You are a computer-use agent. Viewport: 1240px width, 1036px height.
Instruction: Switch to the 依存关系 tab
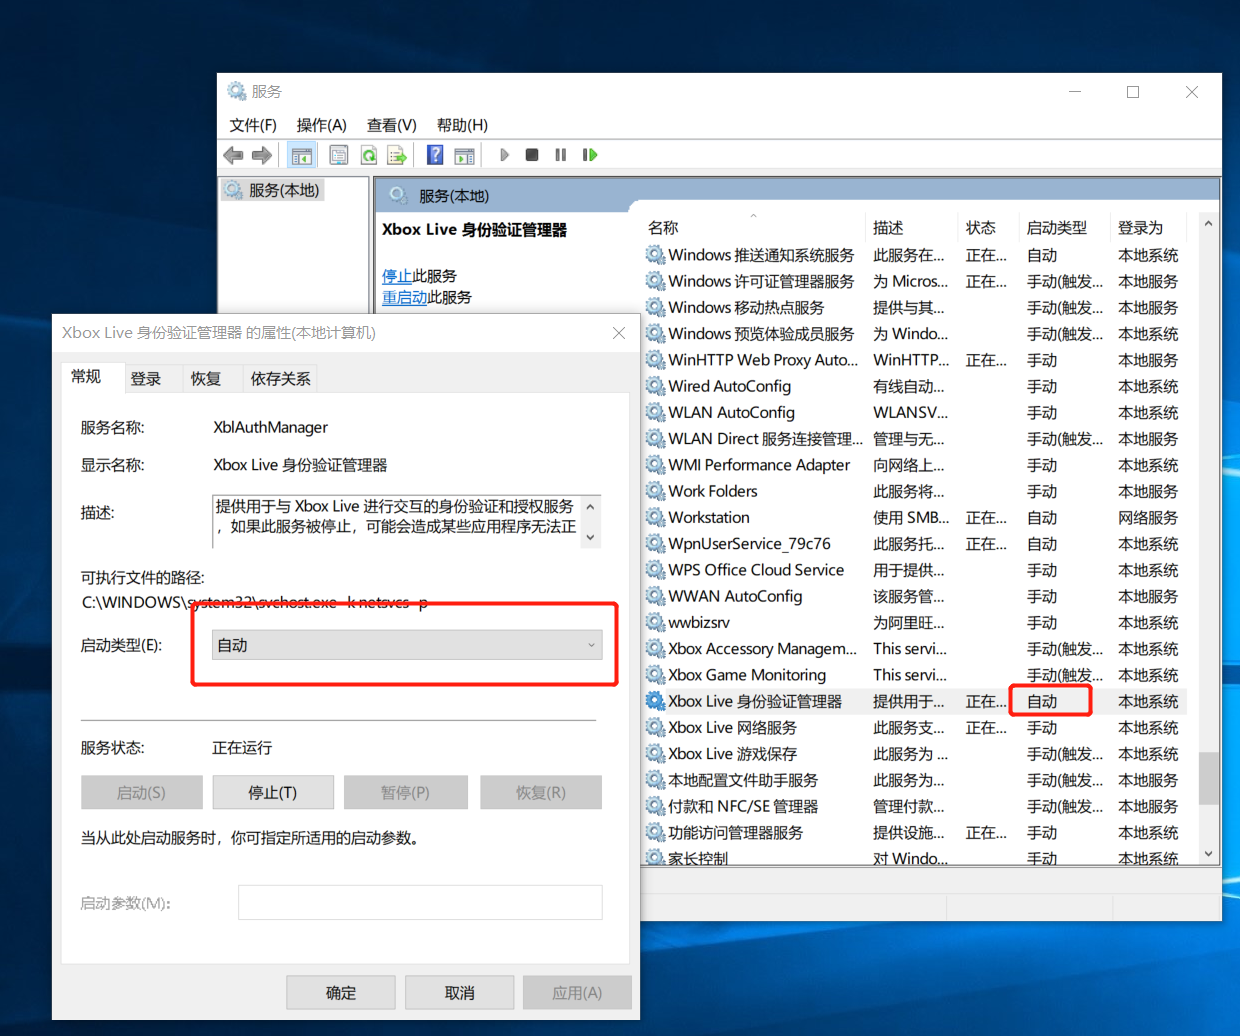pyautogui.click(x=280, y=379)
